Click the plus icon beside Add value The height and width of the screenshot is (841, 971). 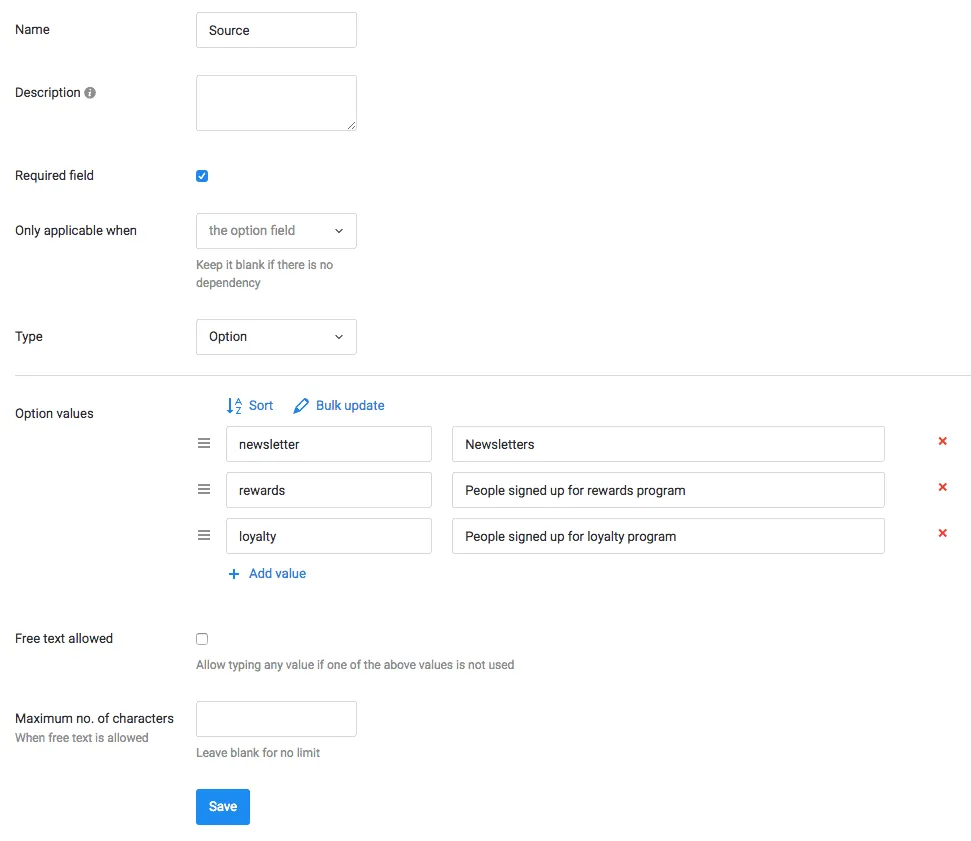233,573
